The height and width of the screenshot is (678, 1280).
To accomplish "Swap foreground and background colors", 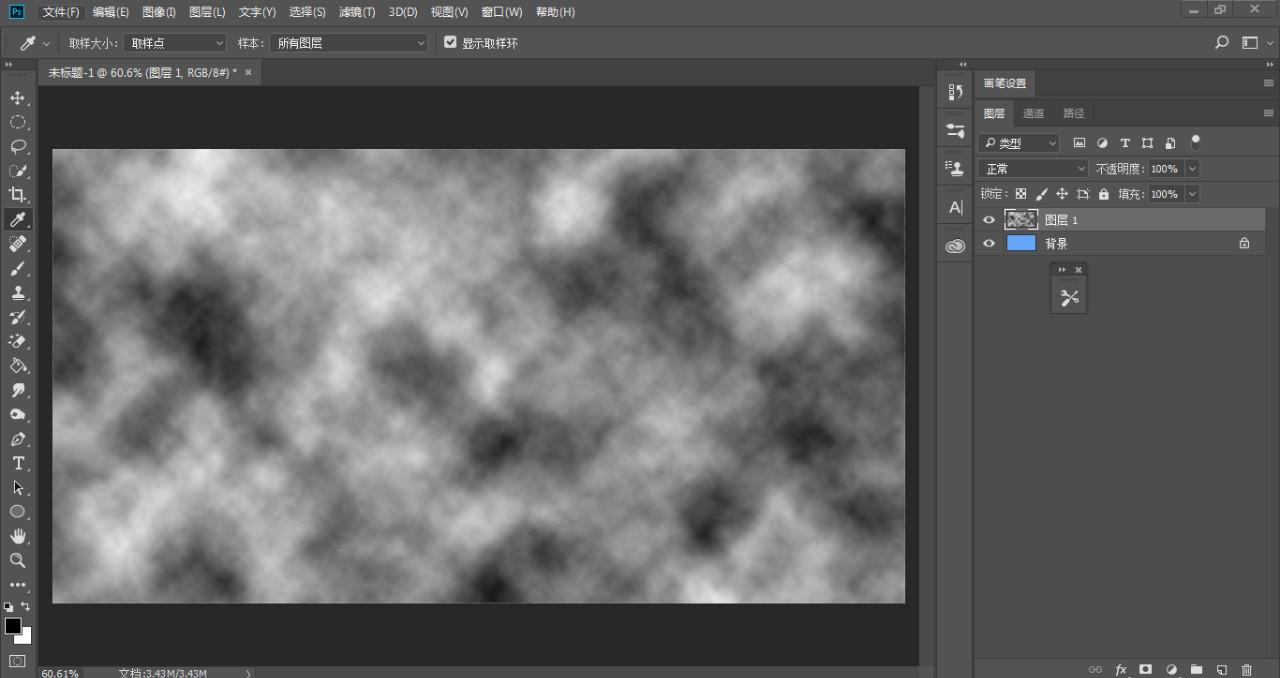I will coord(26,606).
